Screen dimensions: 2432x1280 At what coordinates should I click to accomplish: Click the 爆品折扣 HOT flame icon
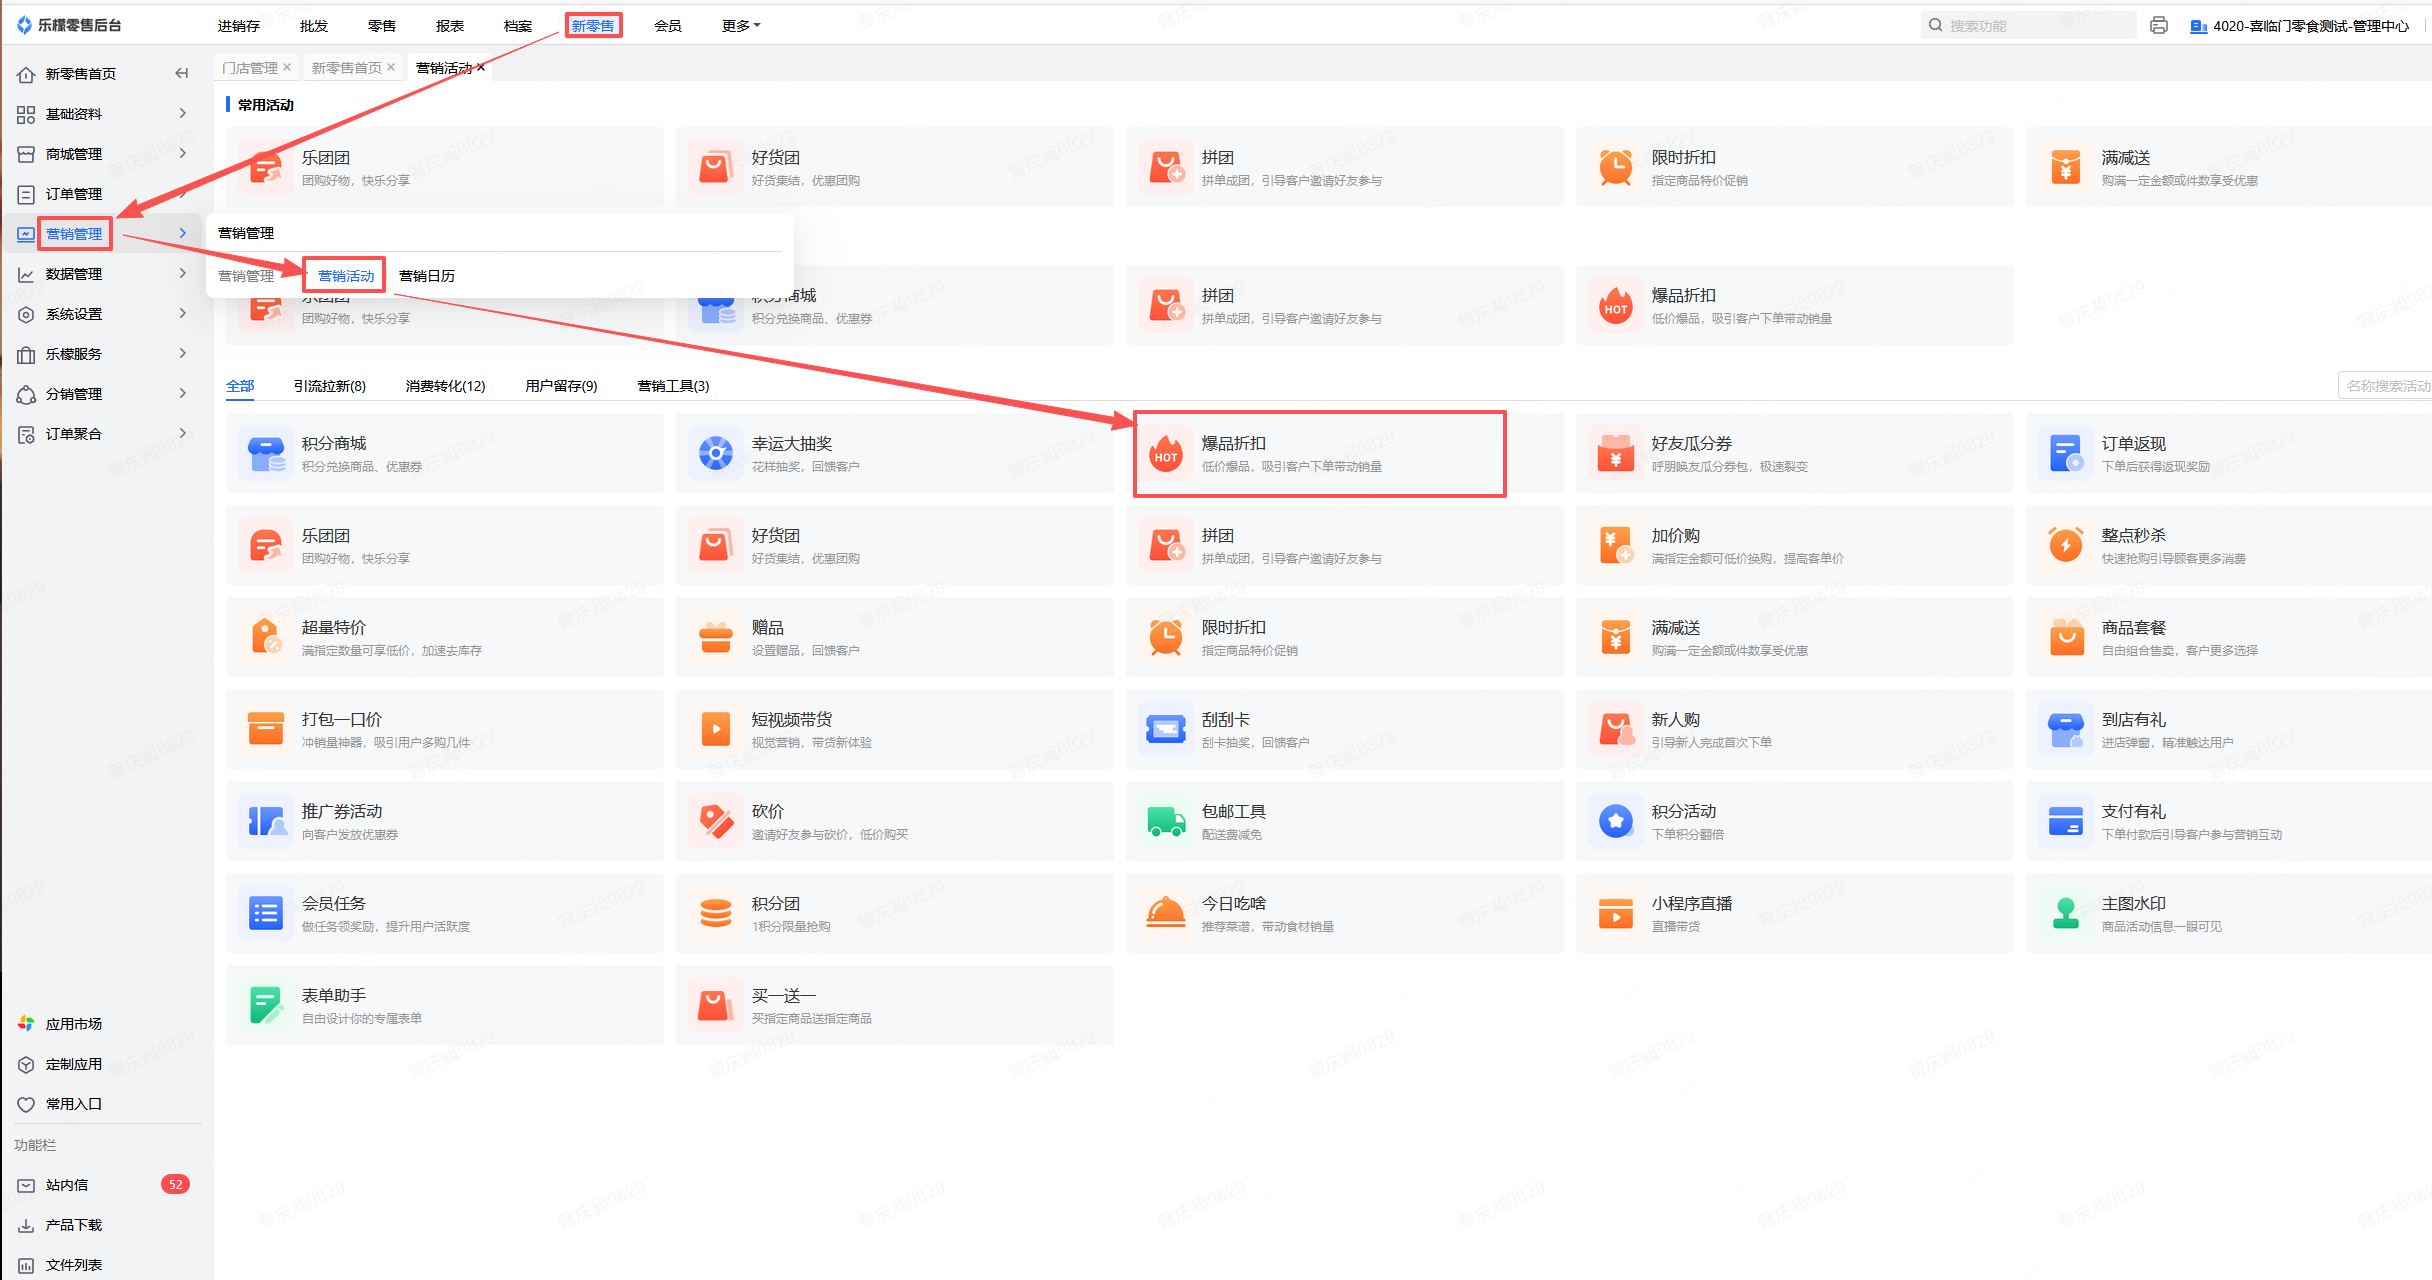[x=1166, y=454]
